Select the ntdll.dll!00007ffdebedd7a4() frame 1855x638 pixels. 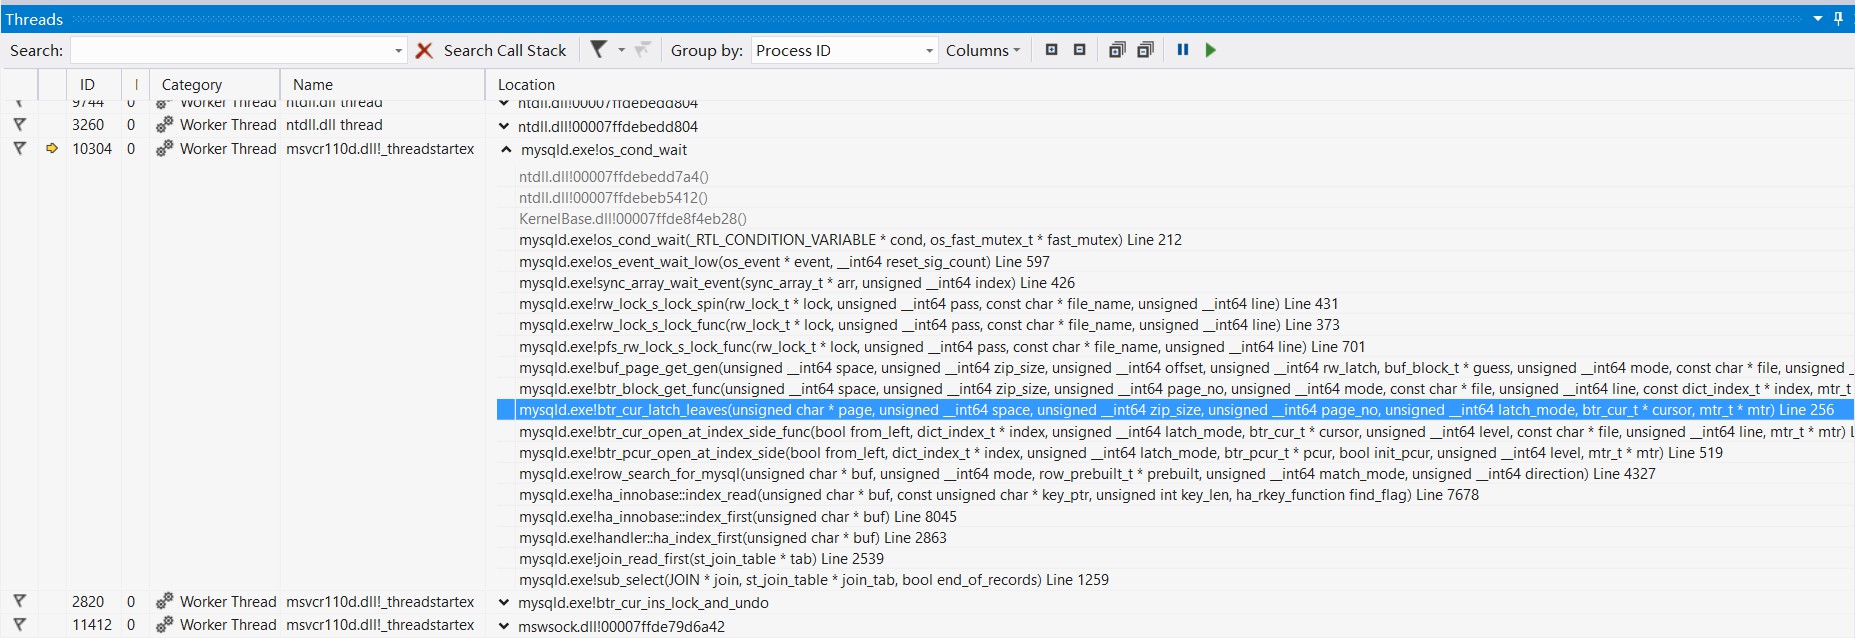614,177
